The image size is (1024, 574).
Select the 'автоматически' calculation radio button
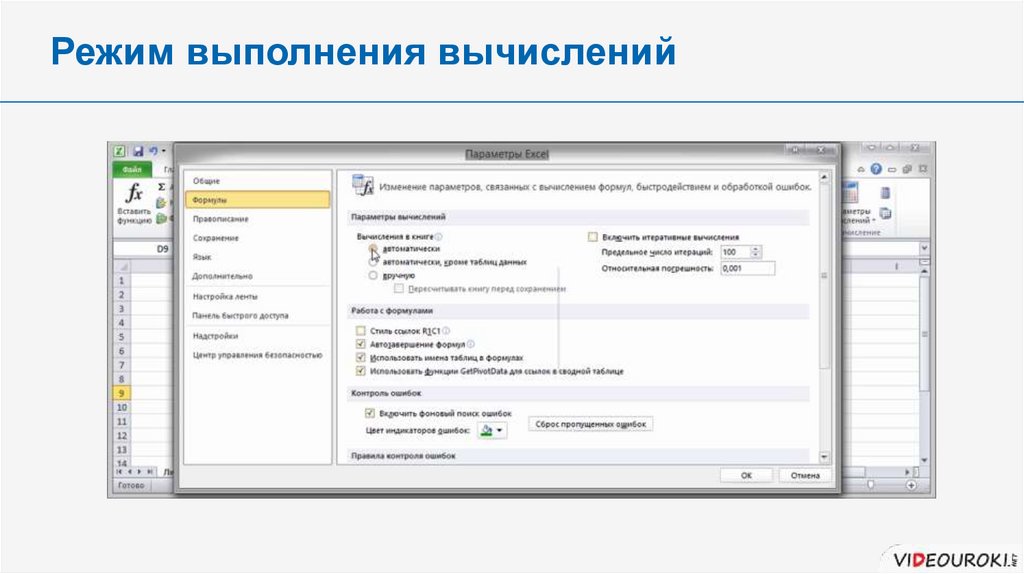coord(373,249)
